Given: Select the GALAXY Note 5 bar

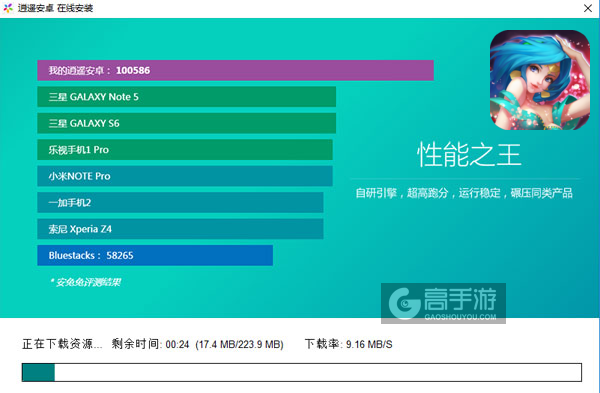Looking at the screenshot, I should [x=187, y=97].
